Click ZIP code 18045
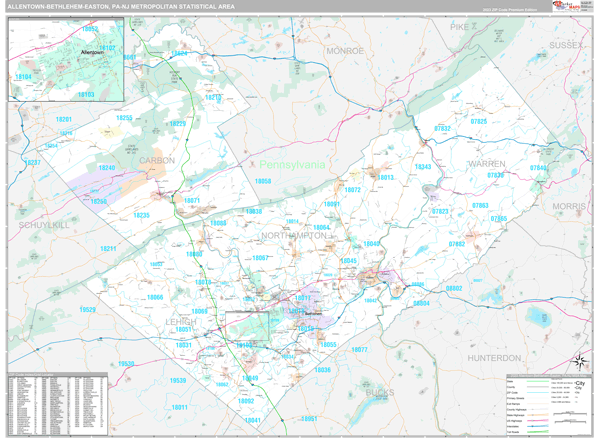This screenshot has height=438, width=600. (349, 261)
